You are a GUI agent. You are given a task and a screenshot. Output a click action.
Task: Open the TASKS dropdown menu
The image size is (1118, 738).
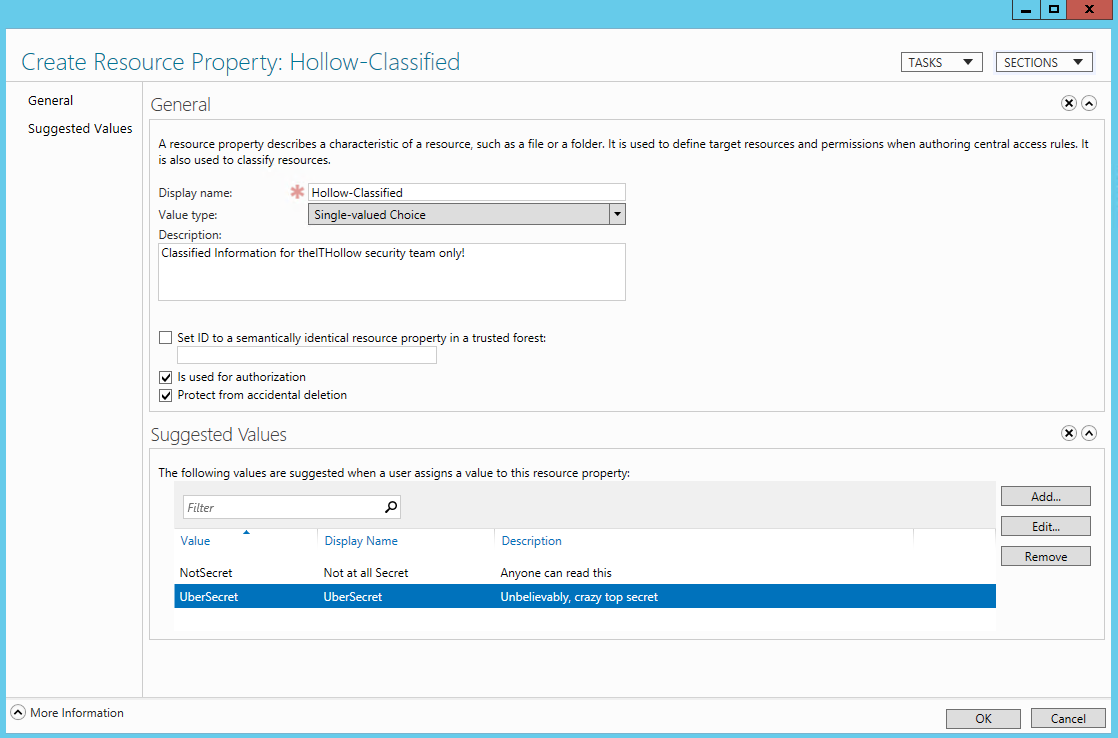coord(941,62)
